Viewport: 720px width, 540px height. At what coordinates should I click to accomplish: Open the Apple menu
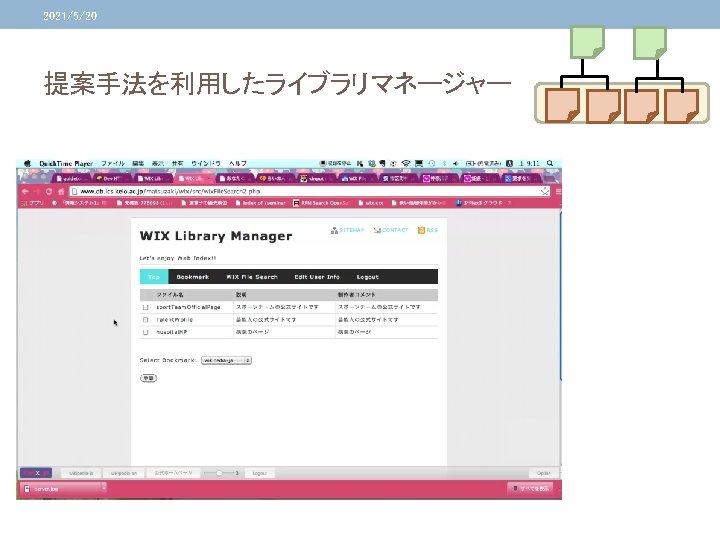tap(27, 163)
